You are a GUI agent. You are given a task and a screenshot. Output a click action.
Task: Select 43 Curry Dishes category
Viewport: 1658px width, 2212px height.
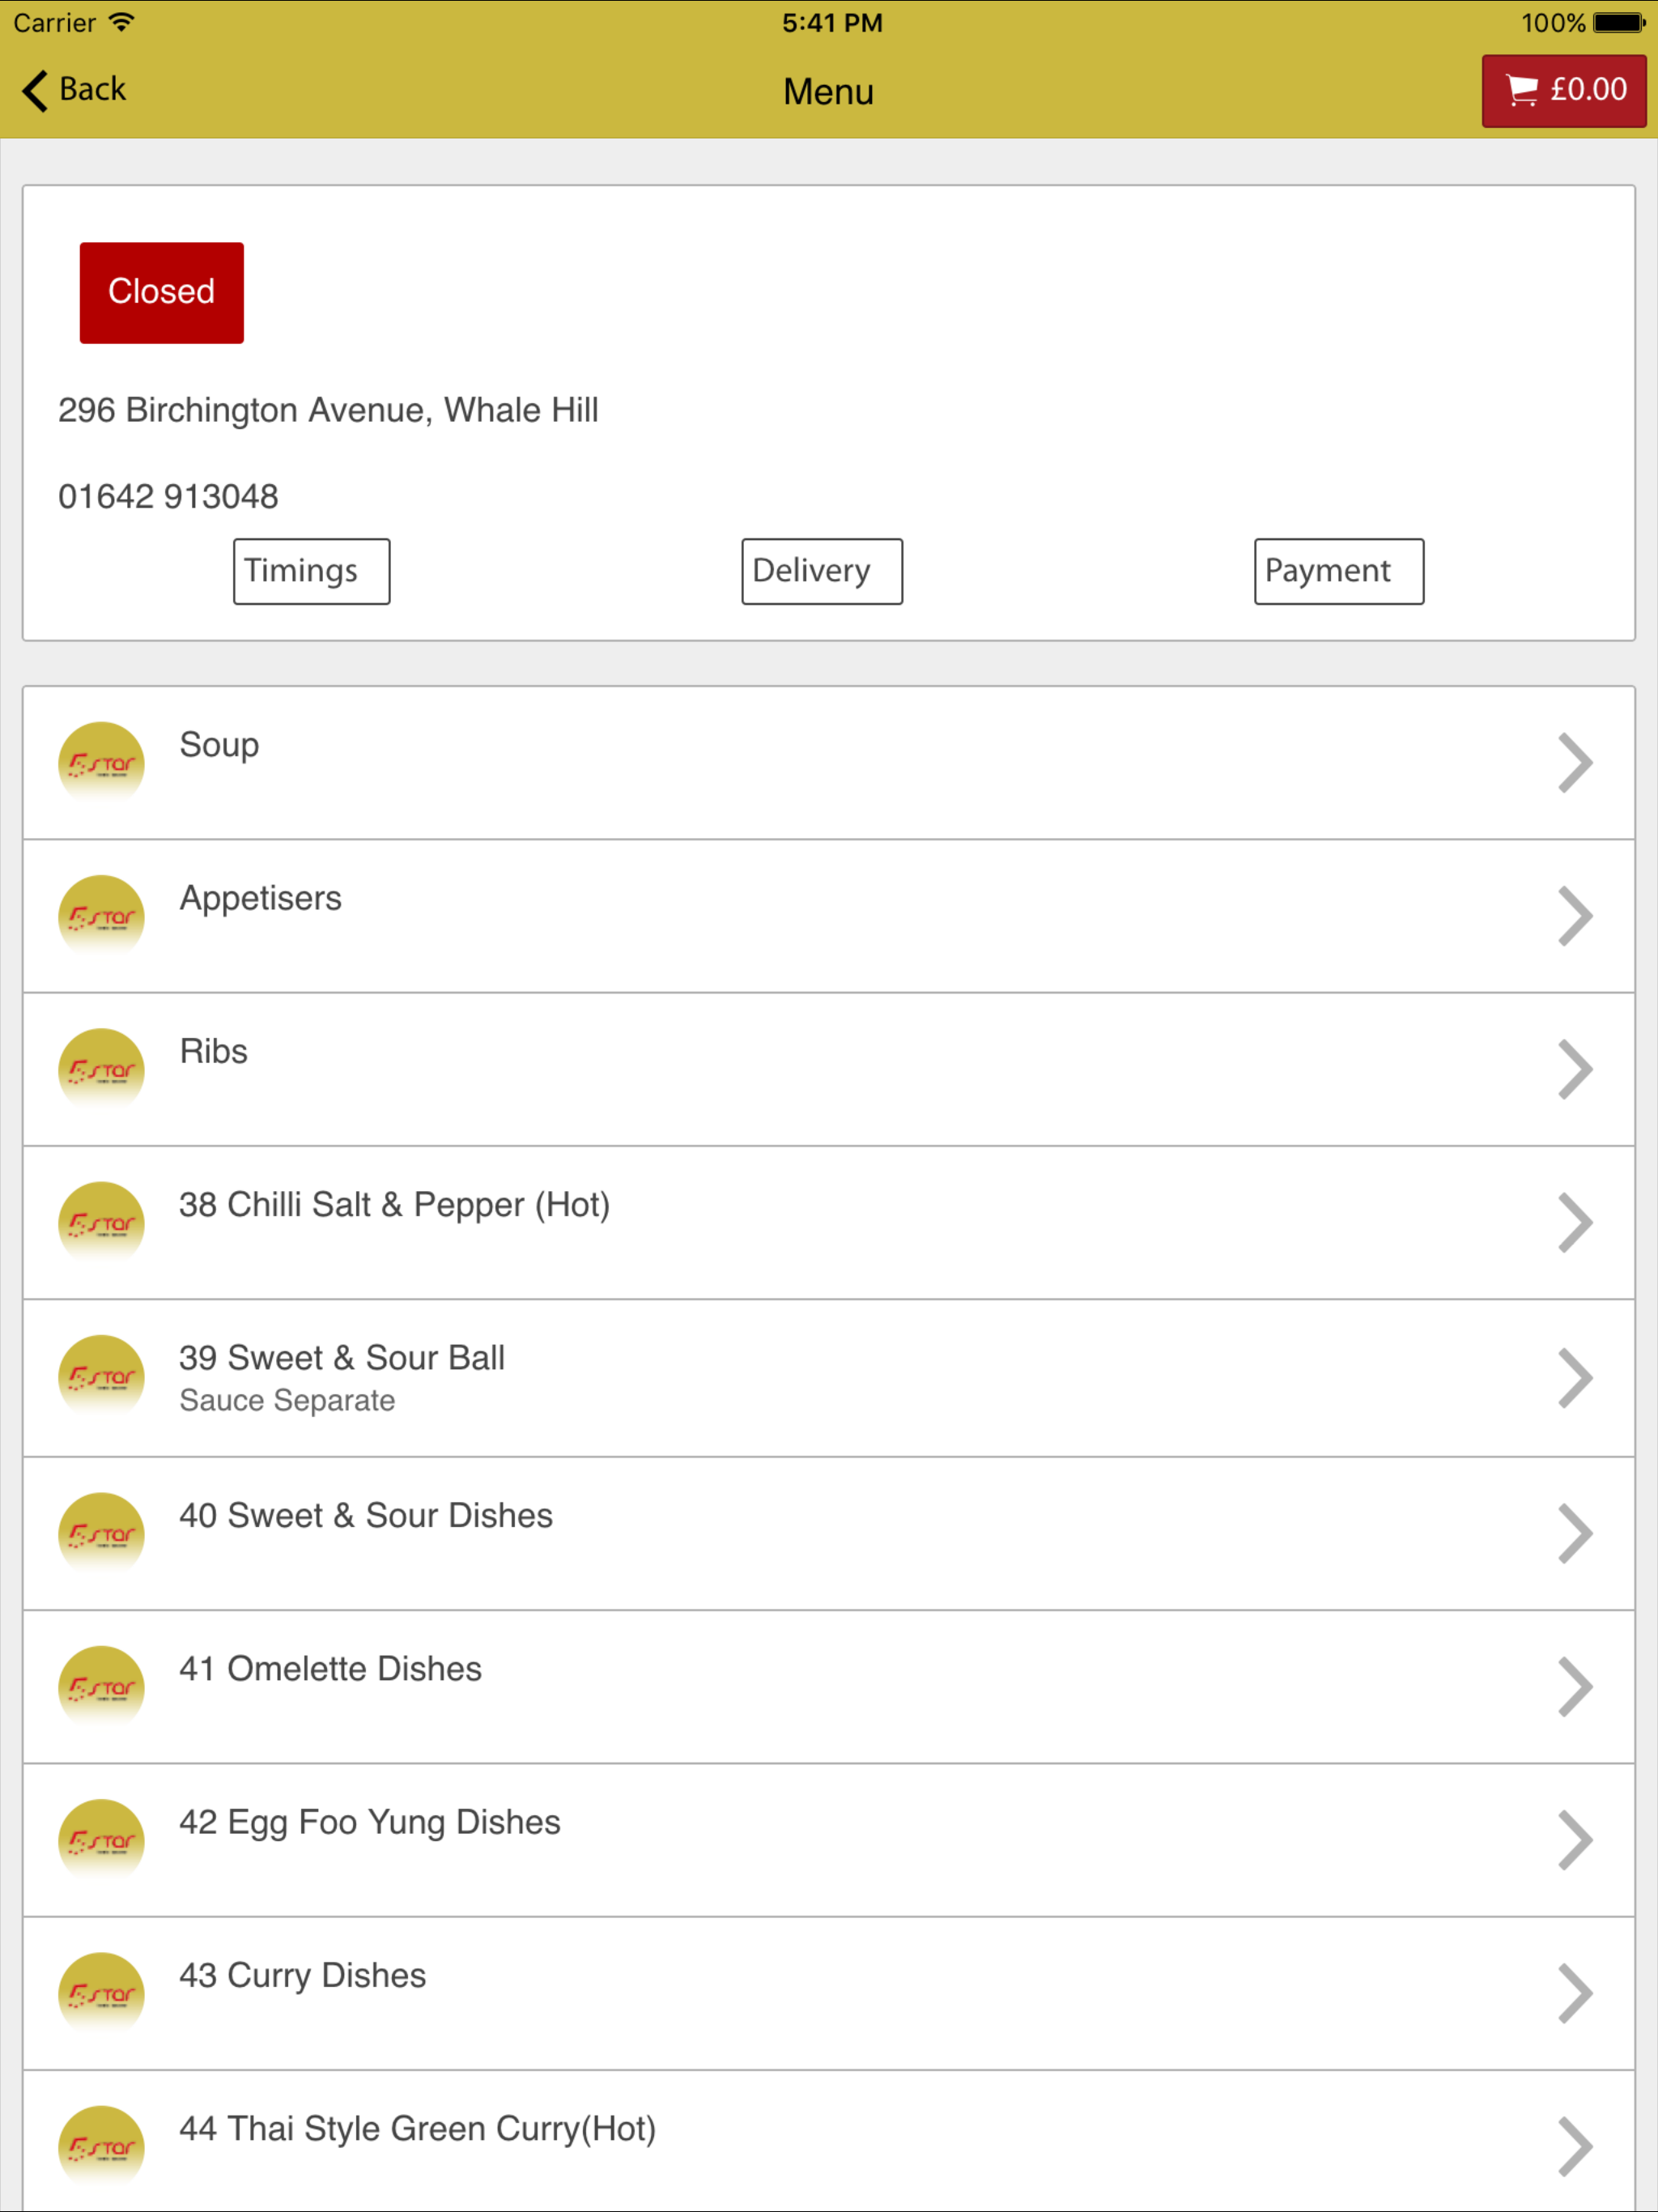pos(828,1994)
